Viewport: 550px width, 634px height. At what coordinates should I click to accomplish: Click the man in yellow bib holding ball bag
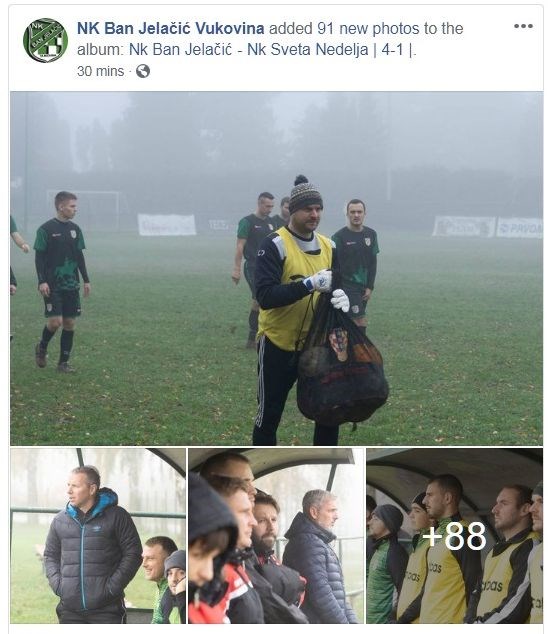pos(297,310)
